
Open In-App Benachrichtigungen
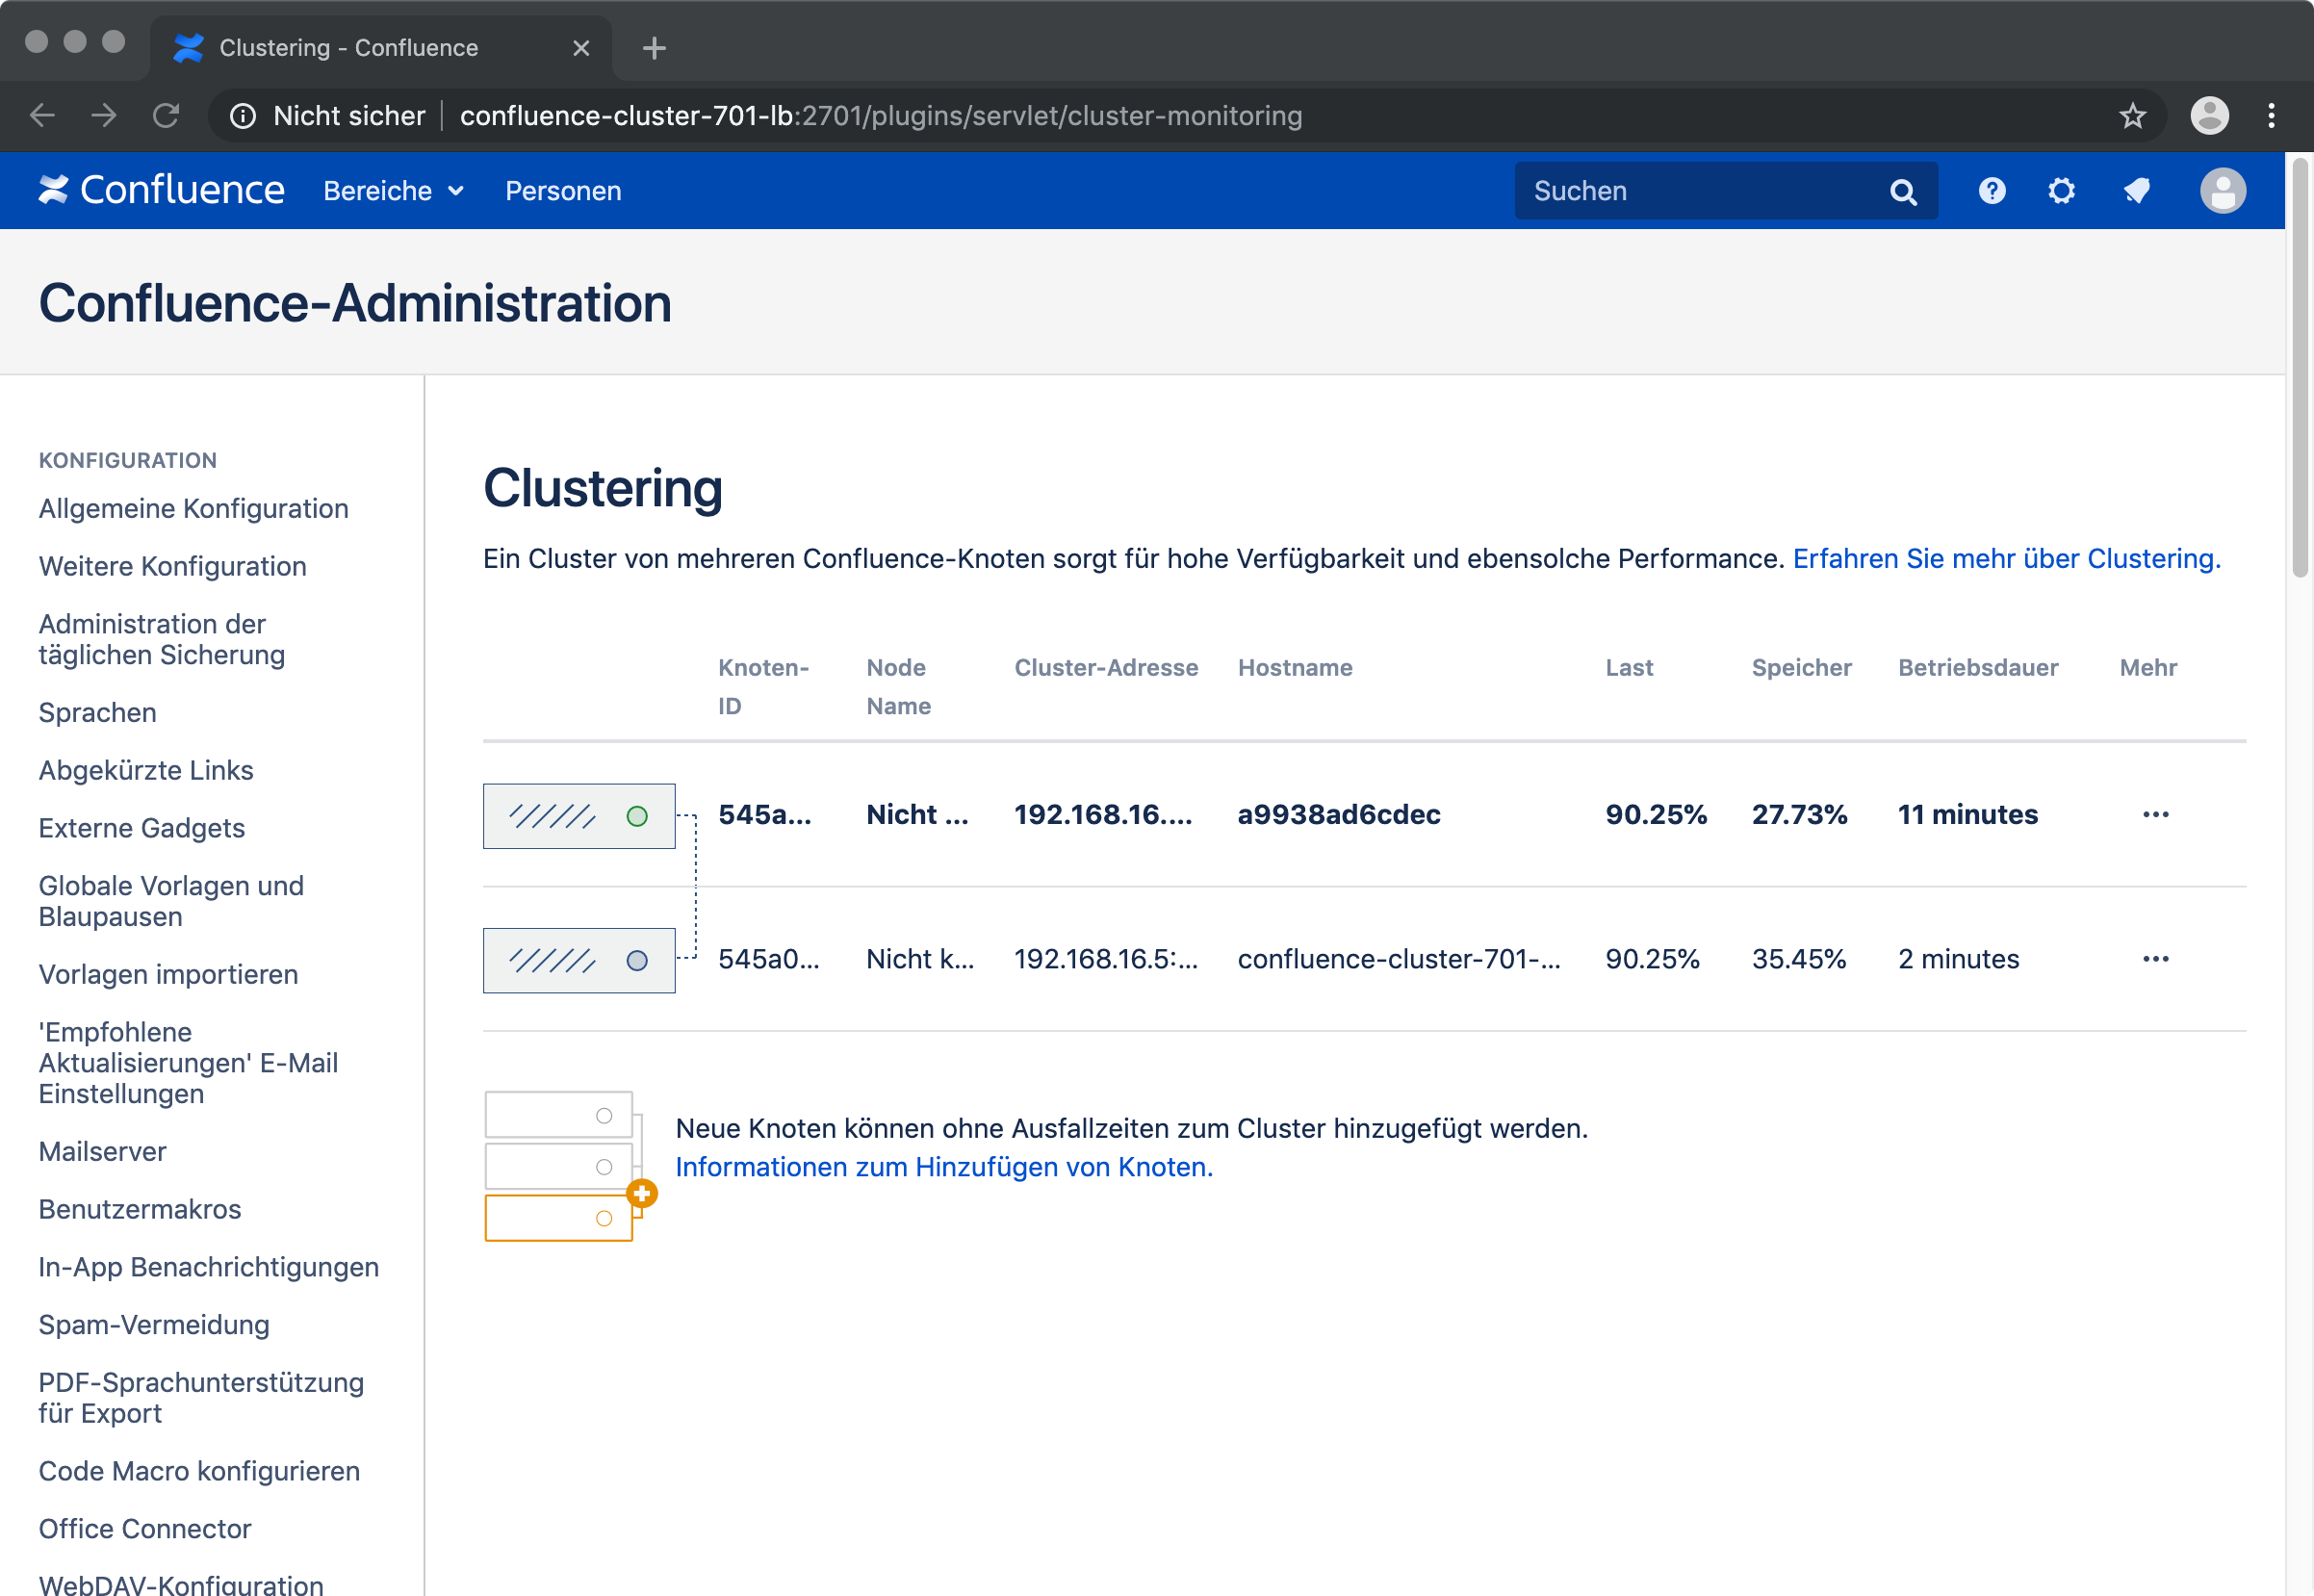[208, 1267]
